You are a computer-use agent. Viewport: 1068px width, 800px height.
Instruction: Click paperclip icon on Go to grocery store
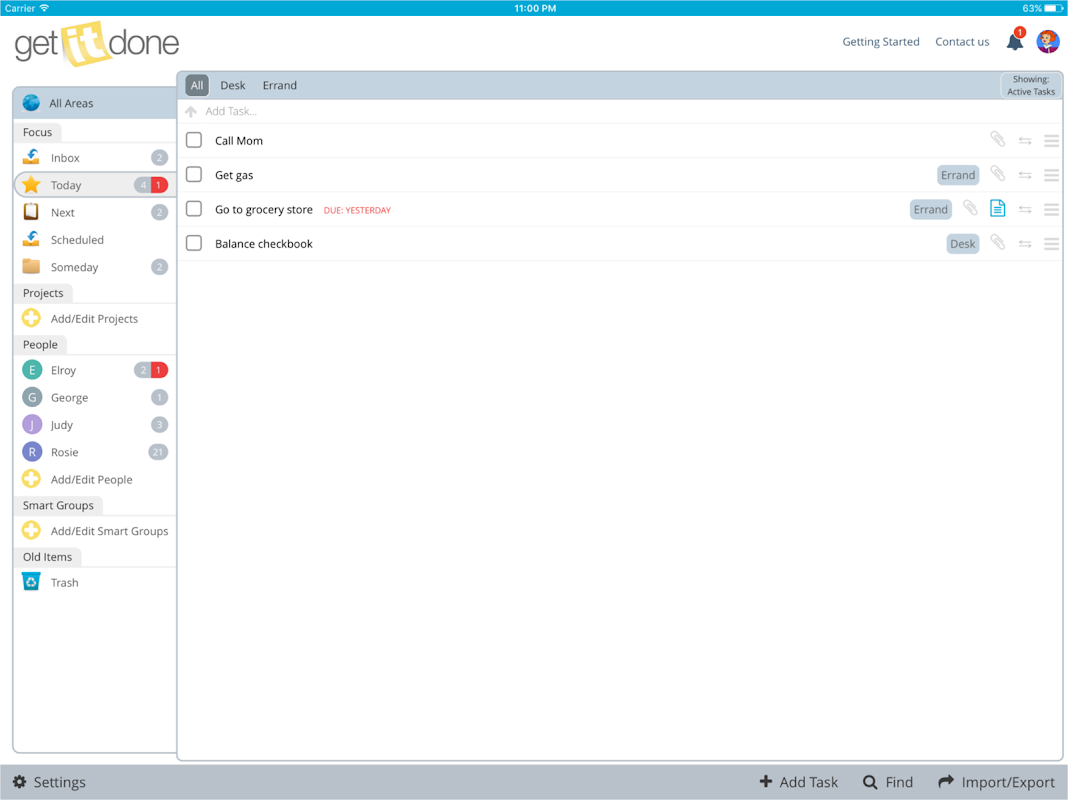[971, 208]
